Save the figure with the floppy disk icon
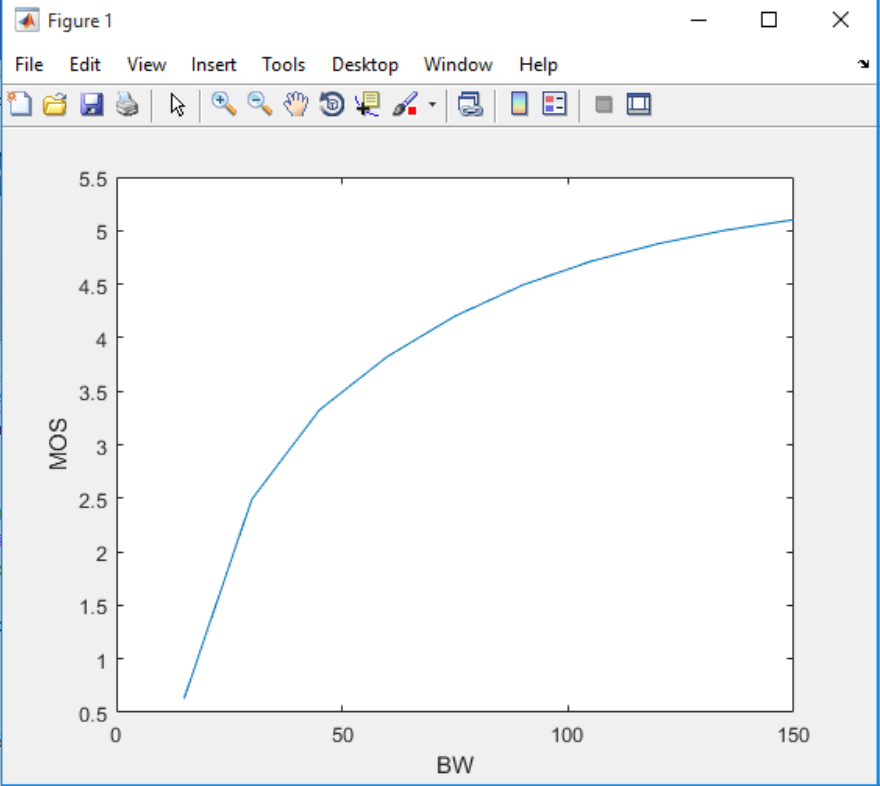This screenshot has height=786, width=880. [91, 104]
